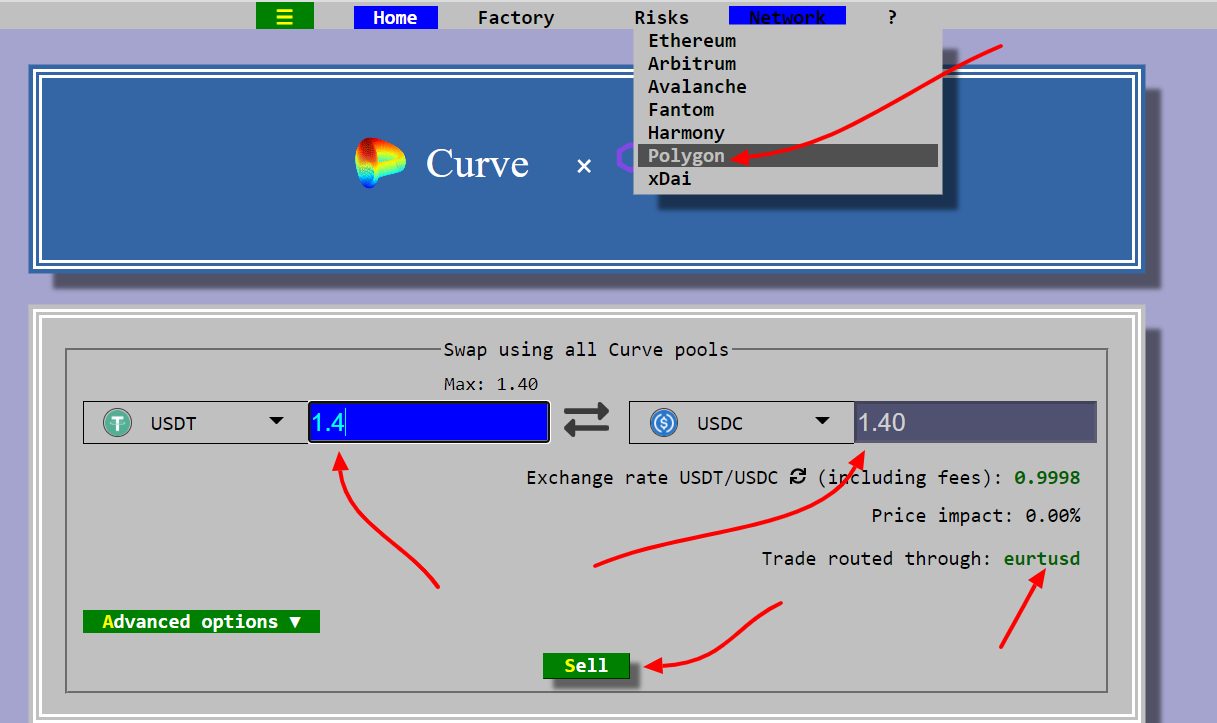Click the USDC coin icon
Viewport: 1217px width, 723px height.
click(664, 423)
